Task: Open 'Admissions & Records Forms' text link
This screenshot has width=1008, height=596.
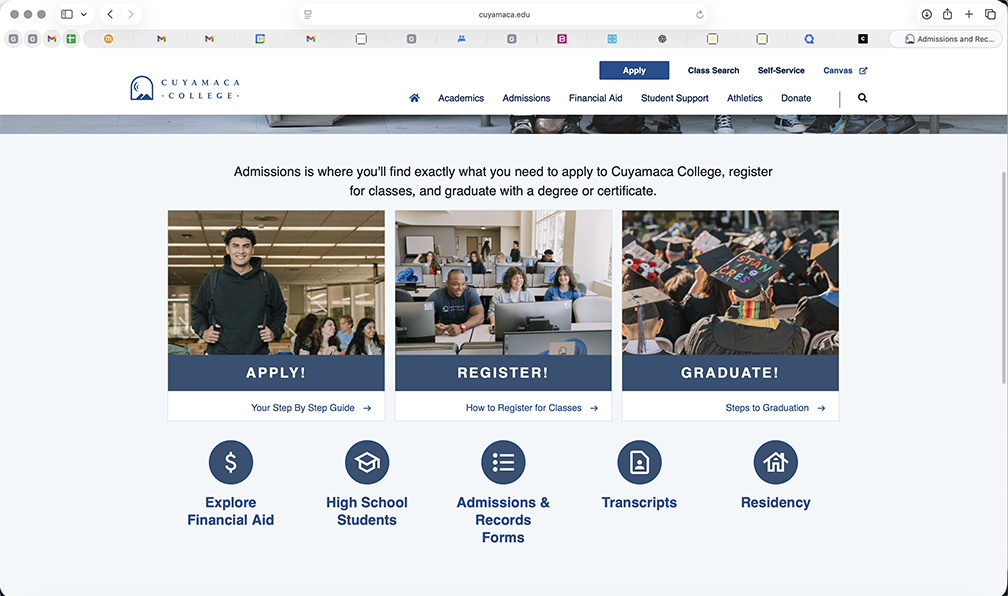Action: point(503,519)
